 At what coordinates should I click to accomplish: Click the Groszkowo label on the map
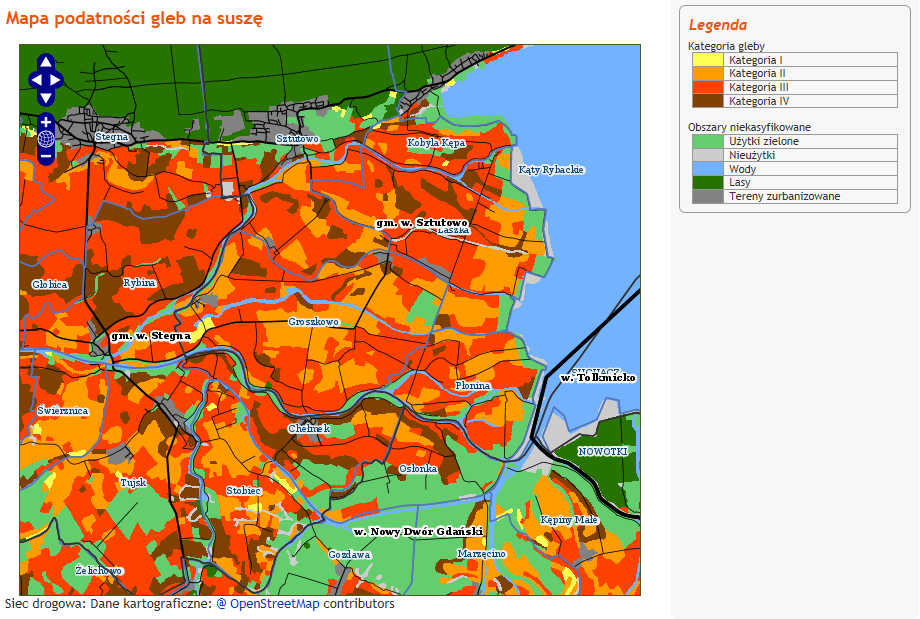point(314,322)
